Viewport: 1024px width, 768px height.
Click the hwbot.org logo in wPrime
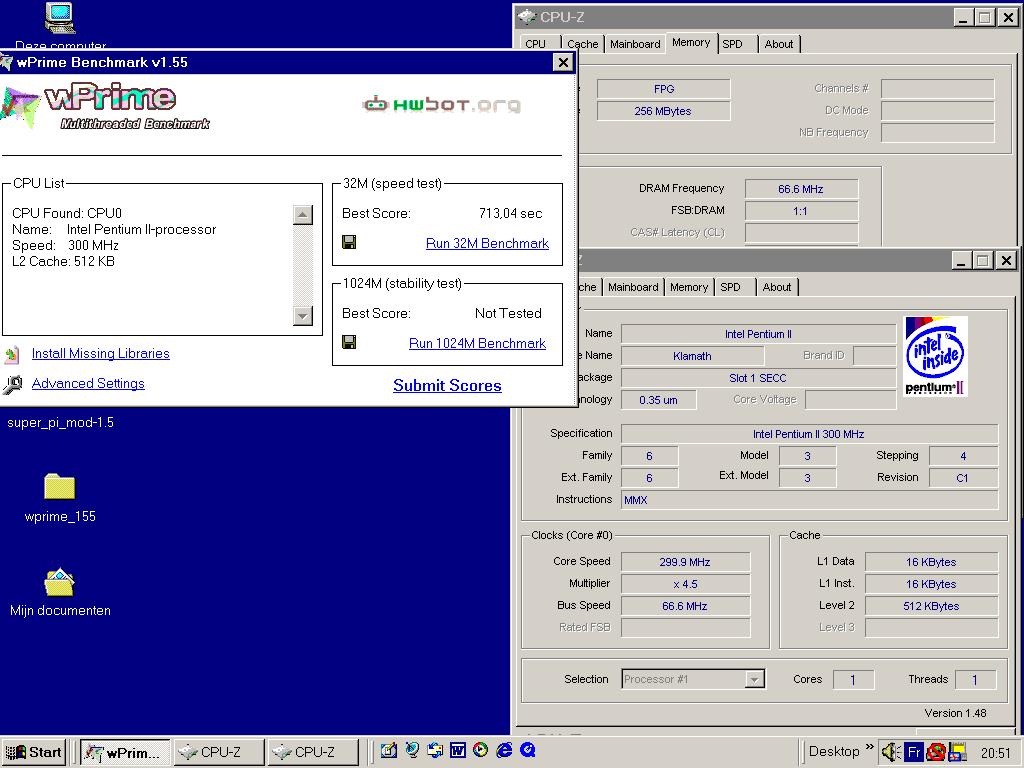[x=441, y=104]
